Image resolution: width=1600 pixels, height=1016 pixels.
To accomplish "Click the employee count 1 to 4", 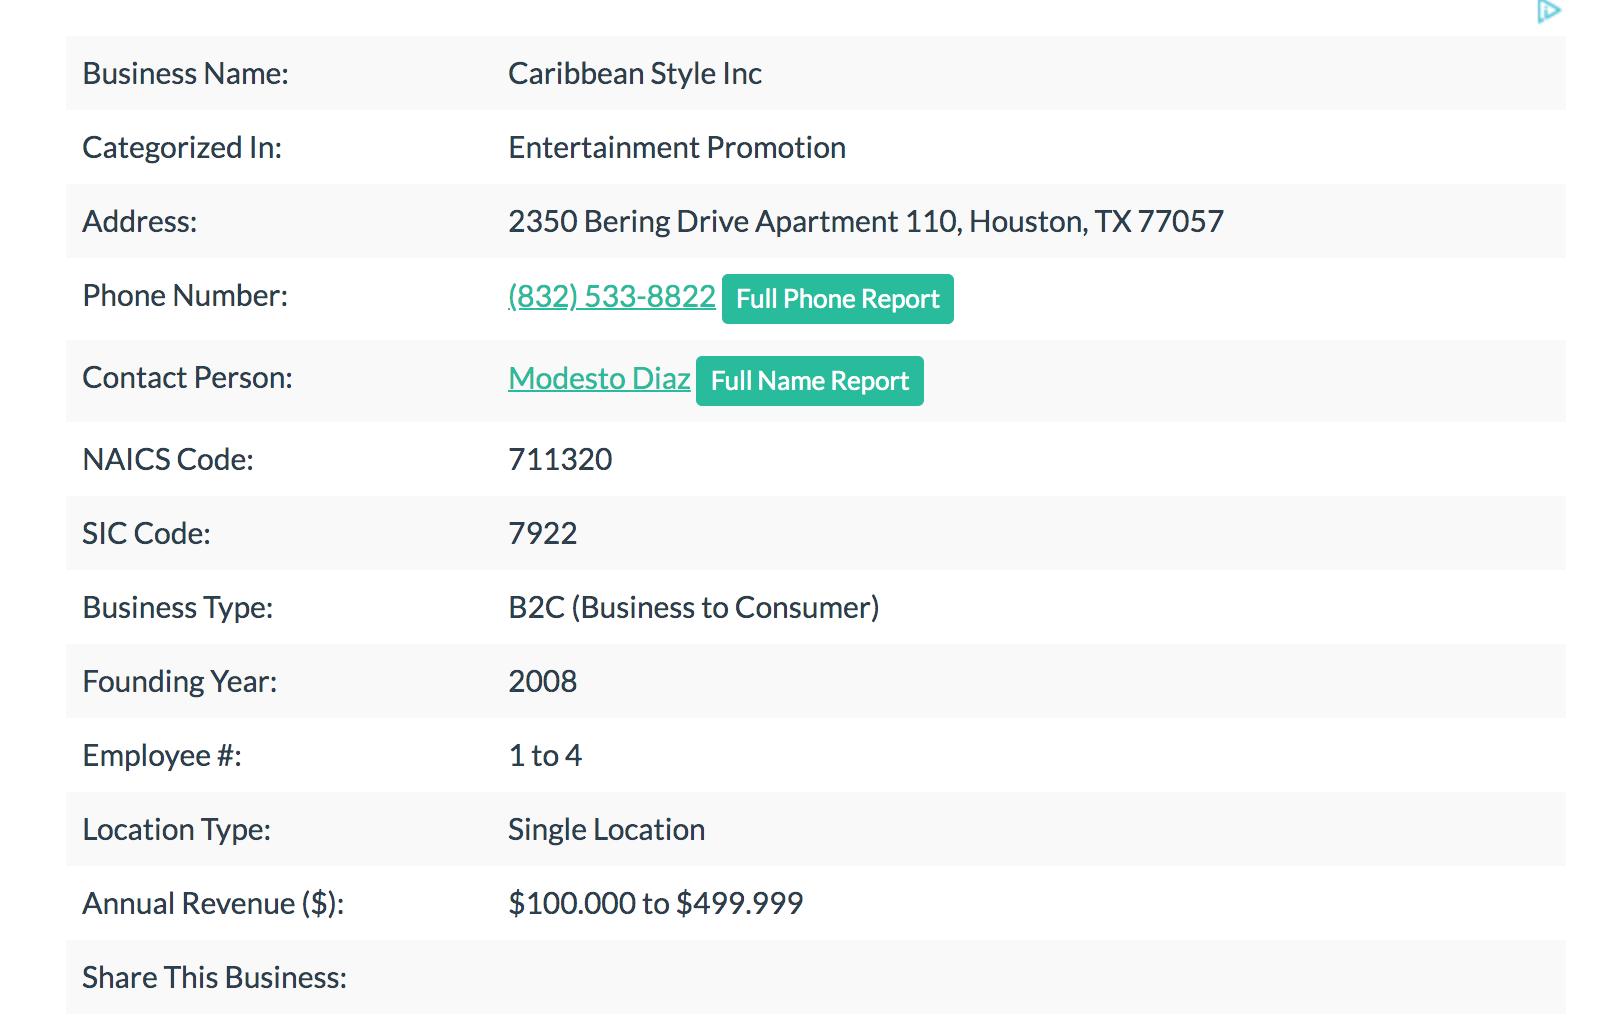I will click(x=544, y=756).
